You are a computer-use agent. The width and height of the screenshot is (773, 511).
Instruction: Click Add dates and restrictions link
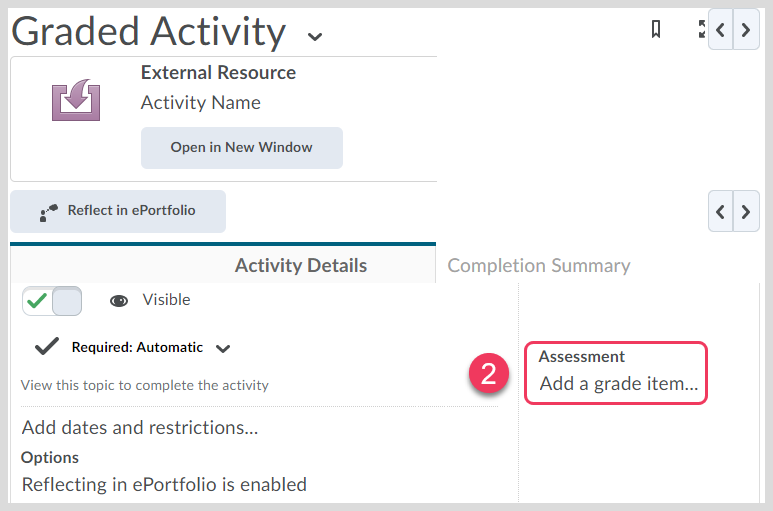pos(140,428)
